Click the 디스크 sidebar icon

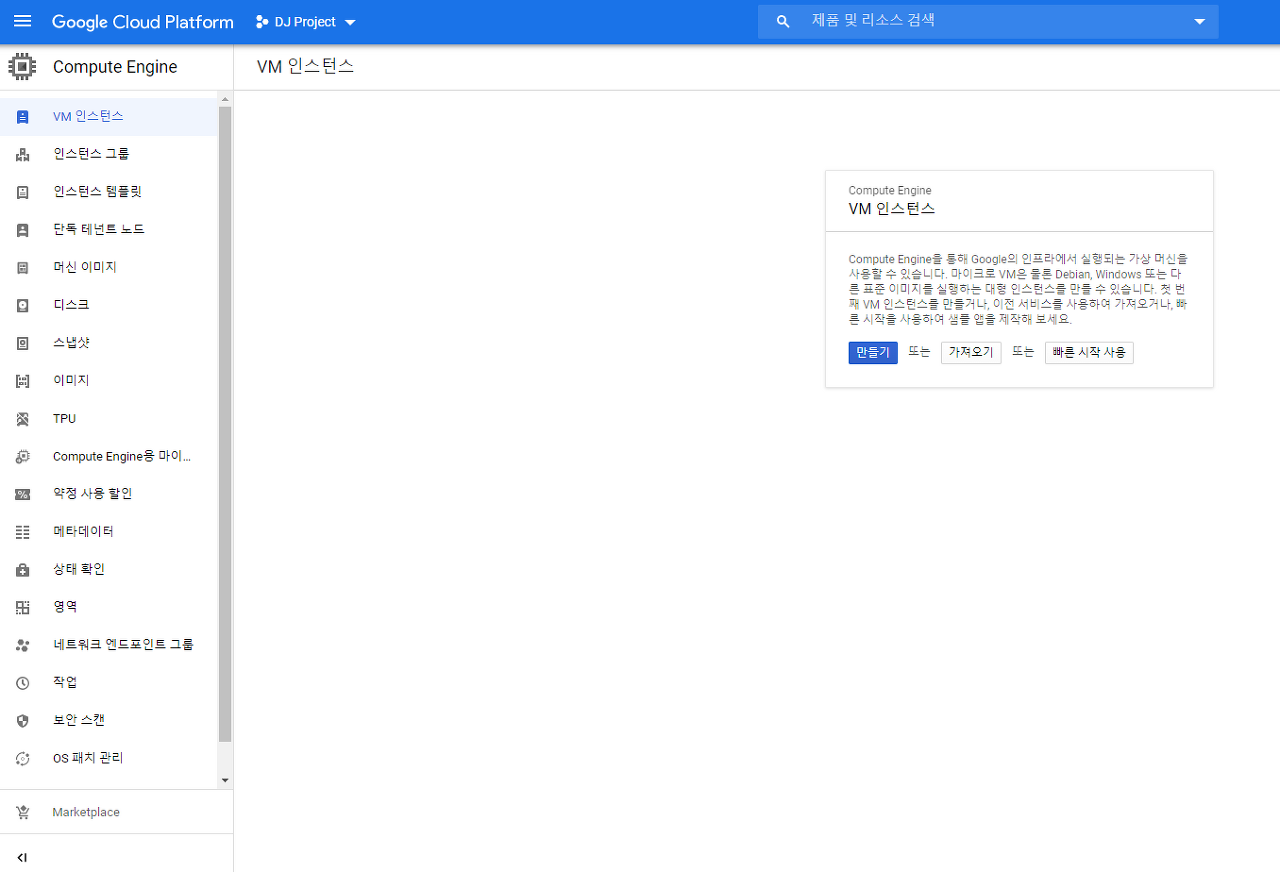pos(23,305)
